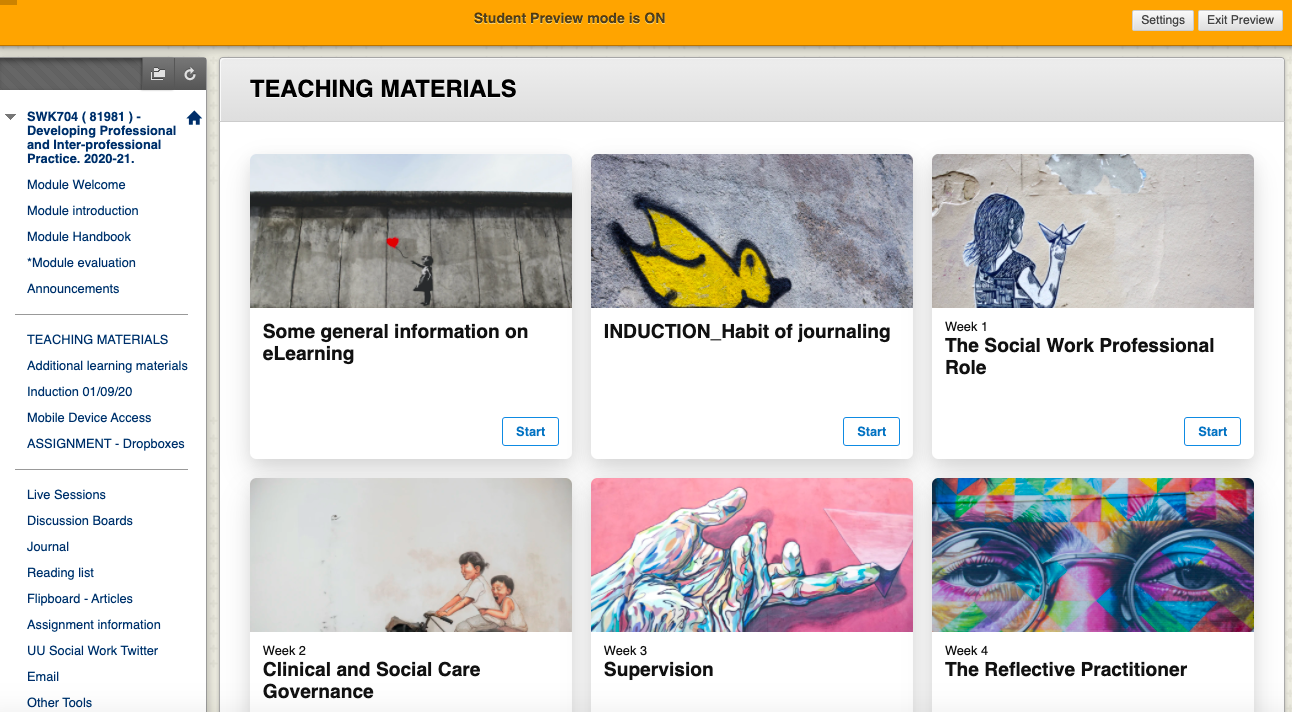The image size is (1292, 712).
Task: Click the INDUCTION_Habit of journaling title
Action: [x=747, y=332]
